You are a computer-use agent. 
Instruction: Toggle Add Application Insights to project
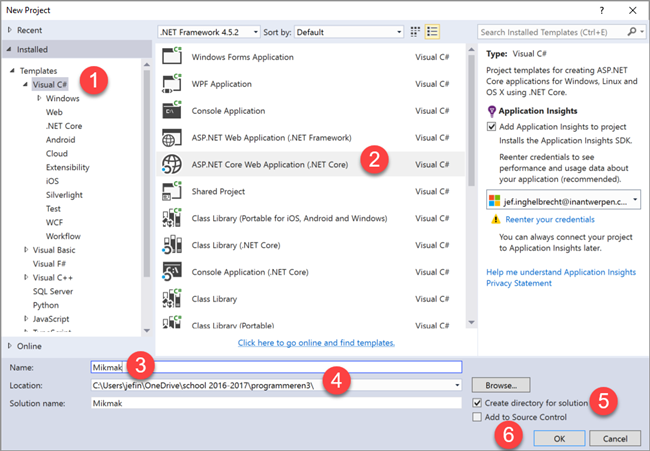(492, 126)
